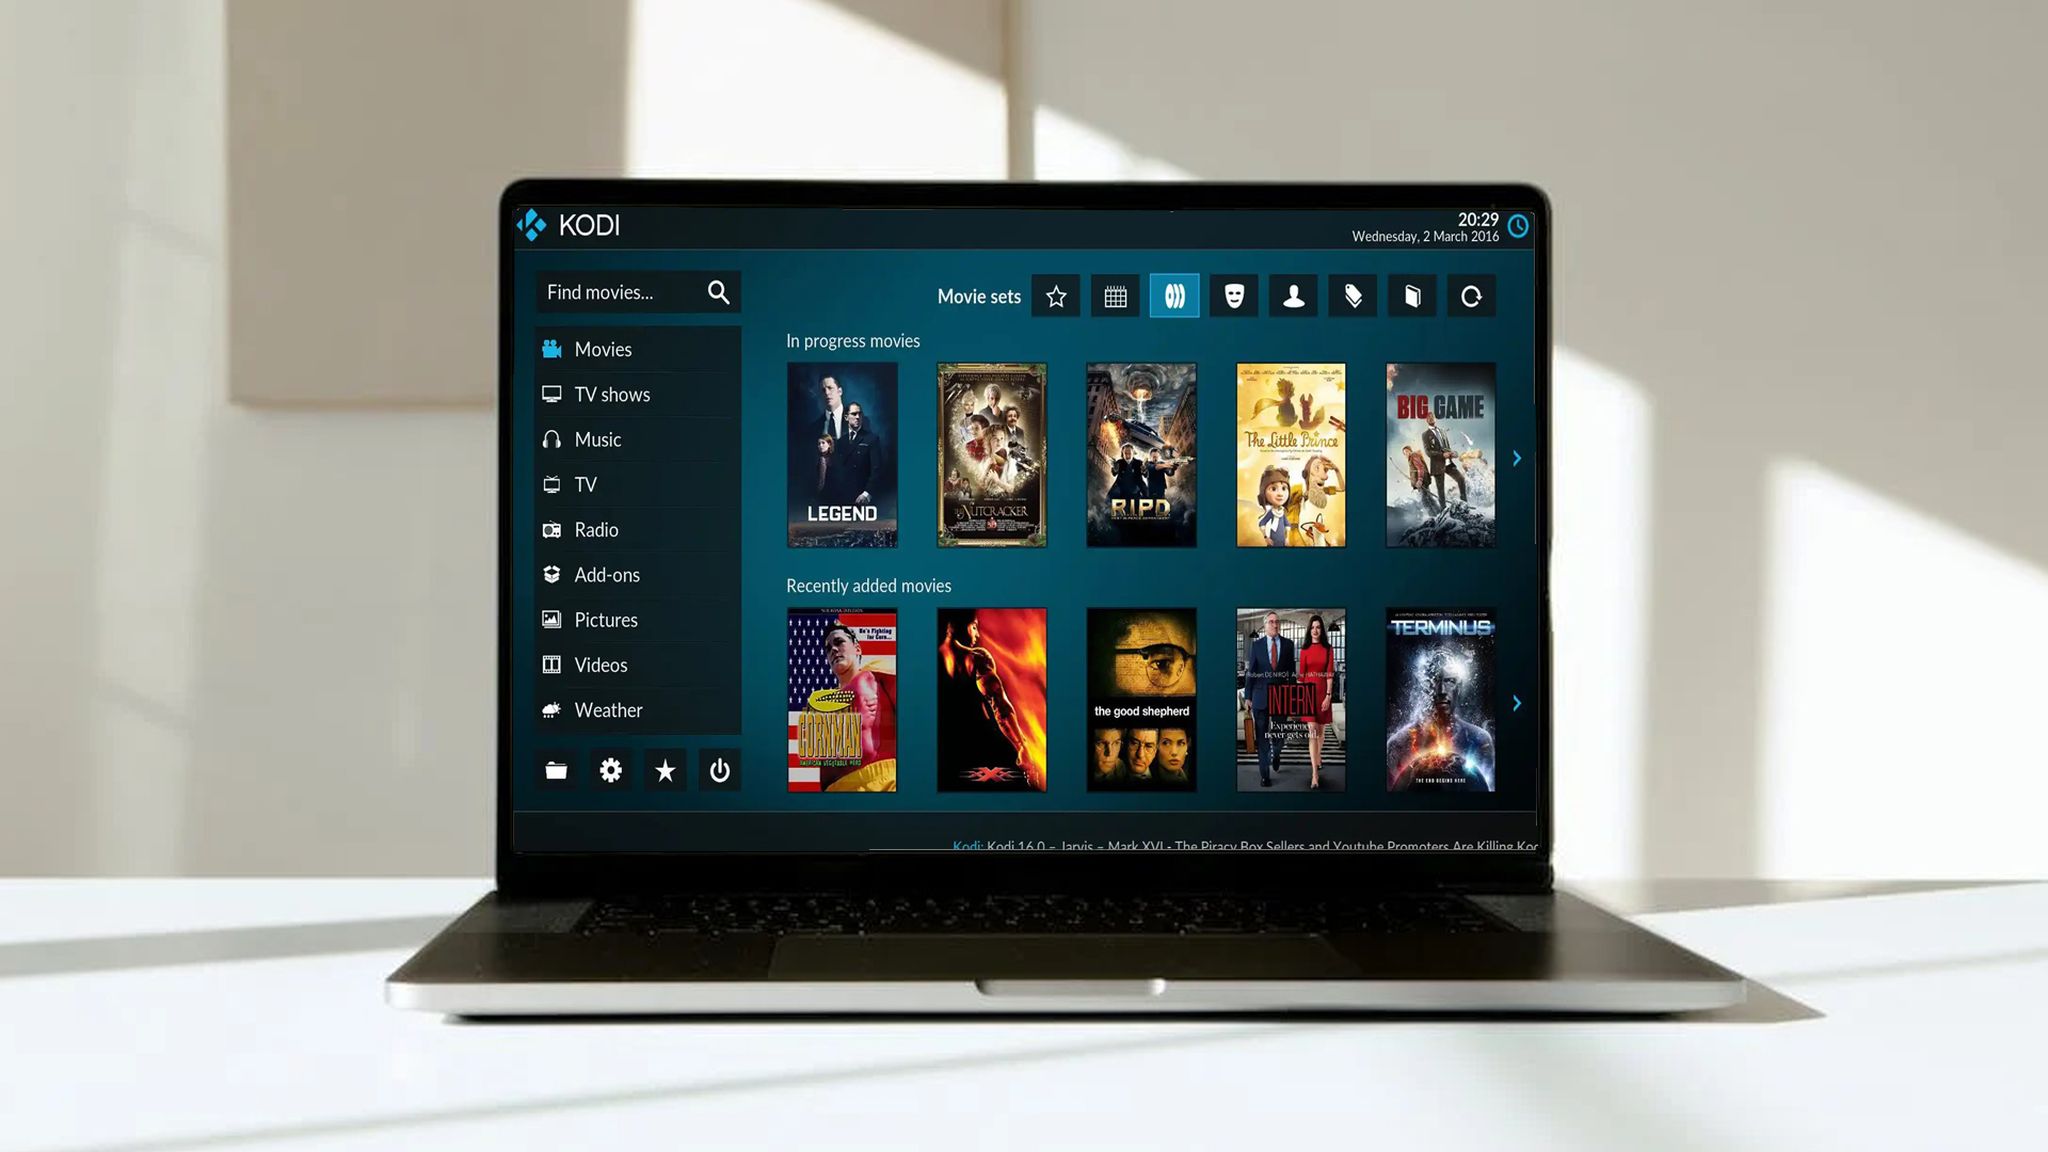
Task: Expand recently added movies right arrow
Action: point(1516,703)
